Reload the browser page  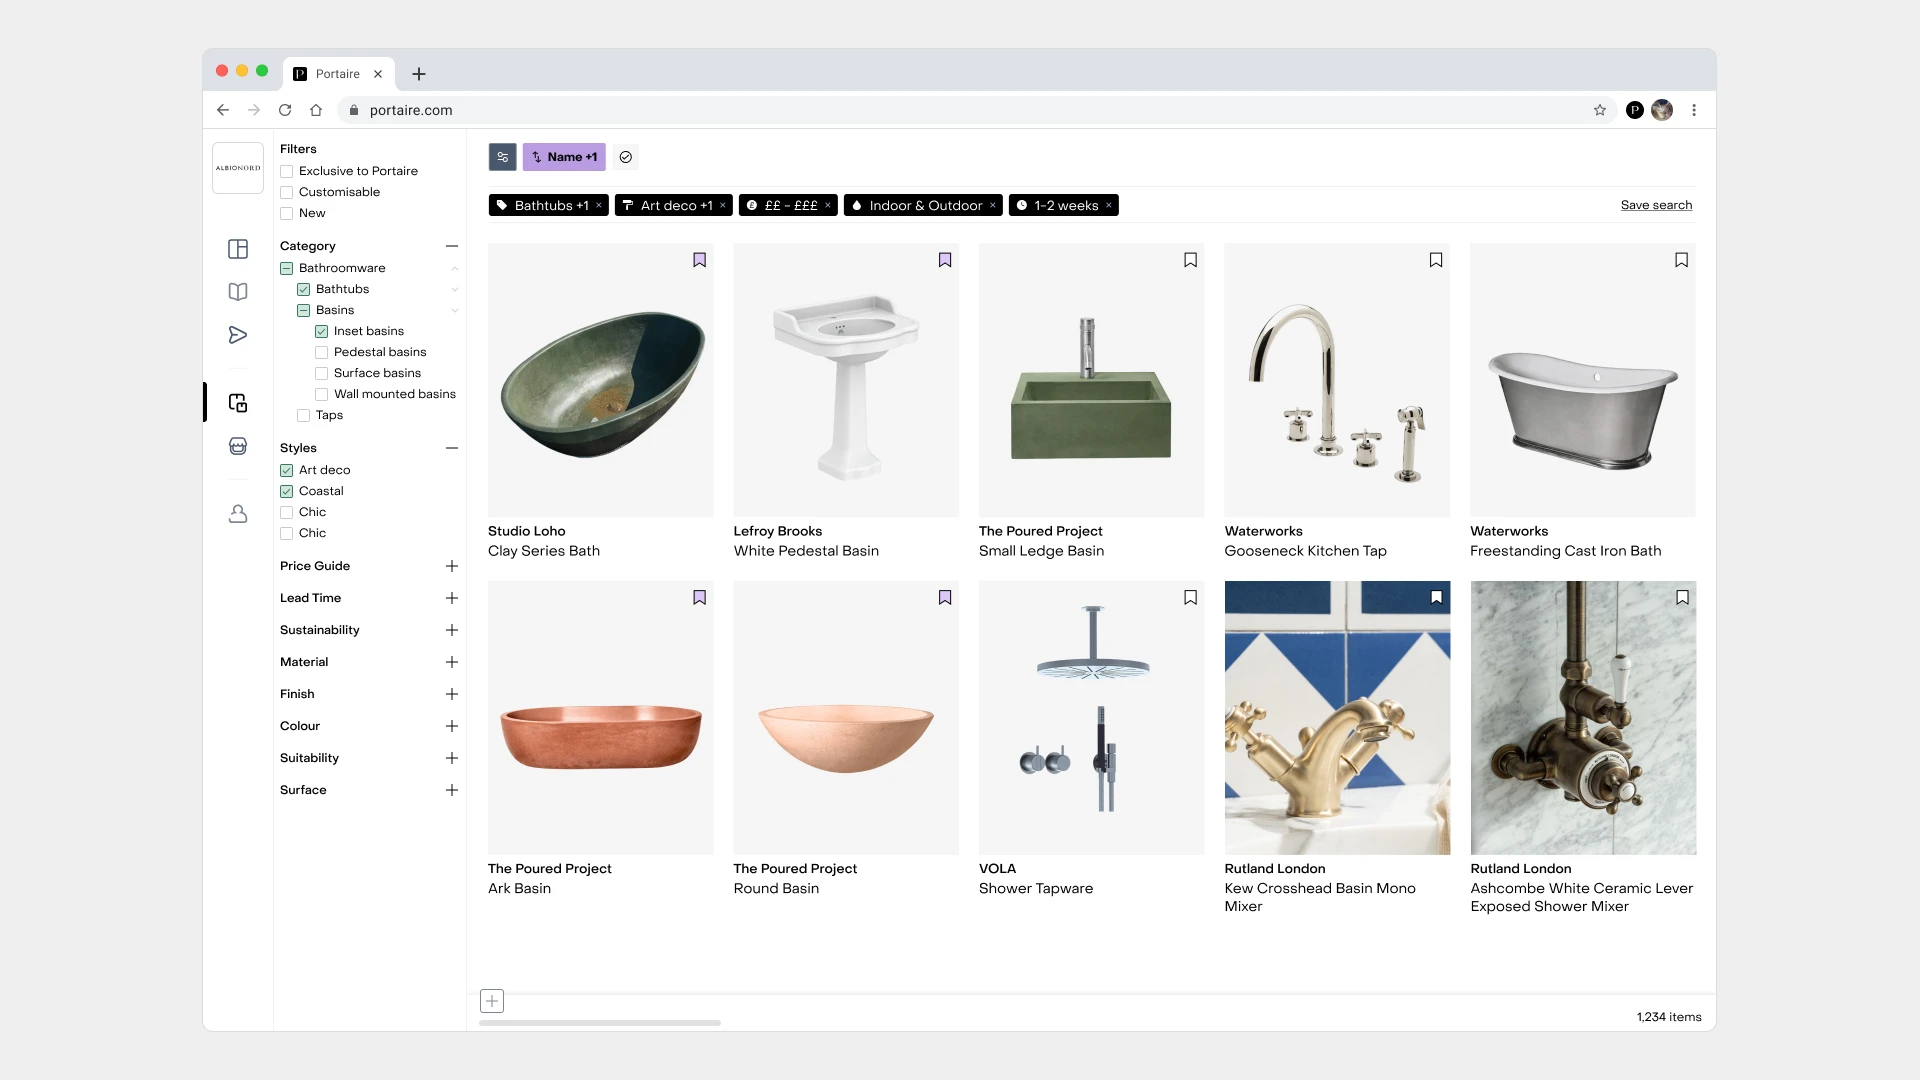285,110
